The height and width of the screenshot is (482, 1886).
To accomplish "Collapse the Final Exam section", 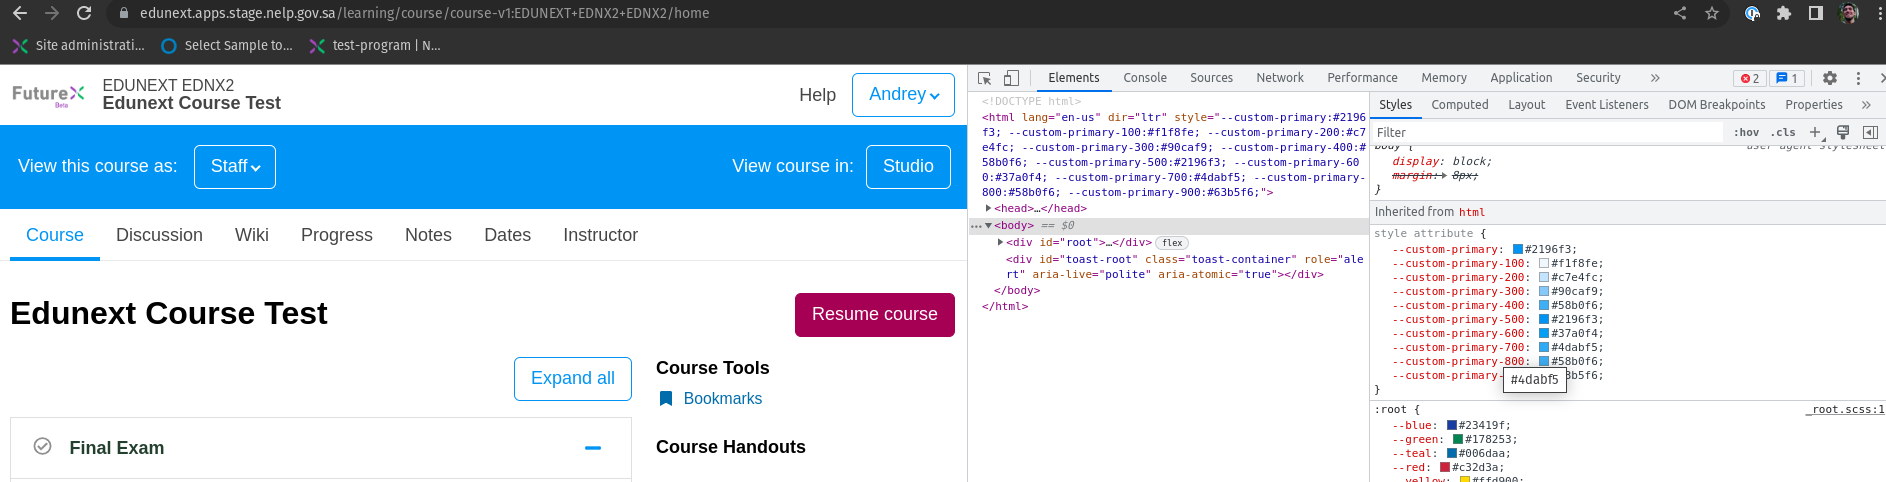I will point(593,448).
